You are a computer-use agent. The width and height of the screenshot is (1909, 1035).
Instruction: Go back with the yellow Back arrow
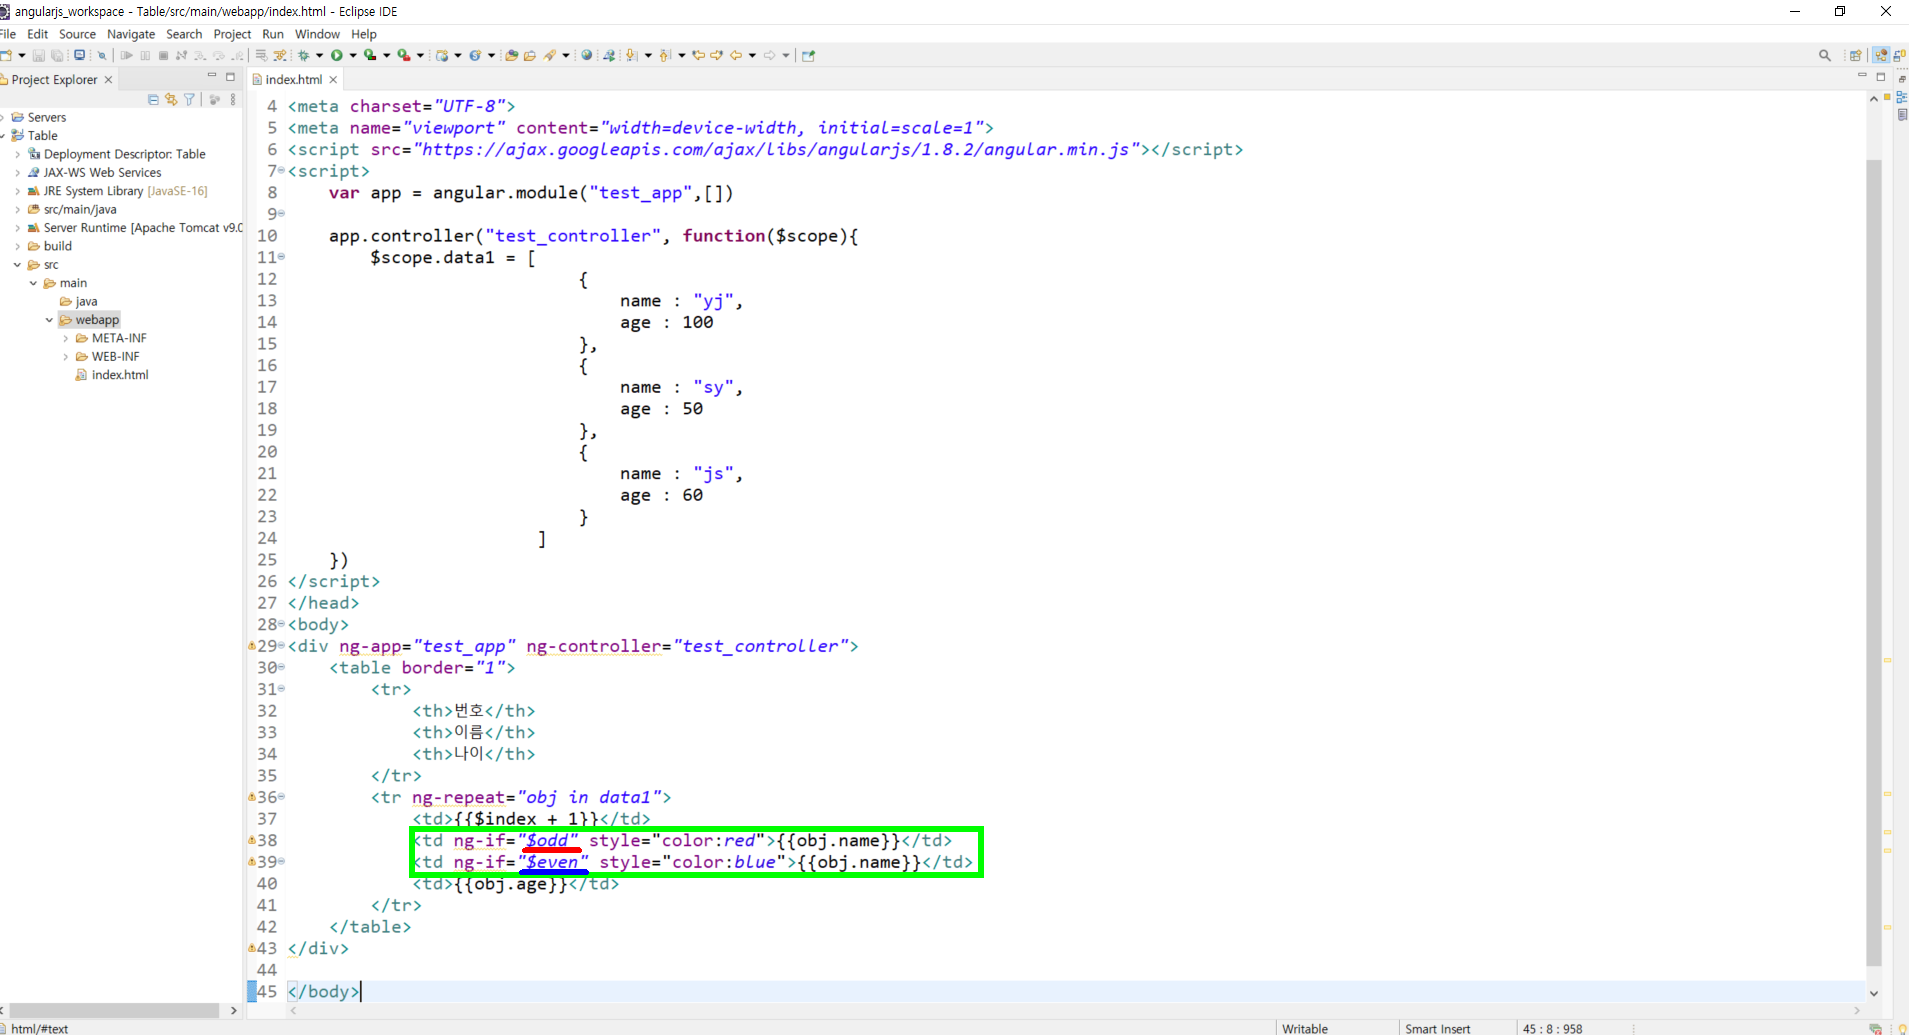coord(736,55)
